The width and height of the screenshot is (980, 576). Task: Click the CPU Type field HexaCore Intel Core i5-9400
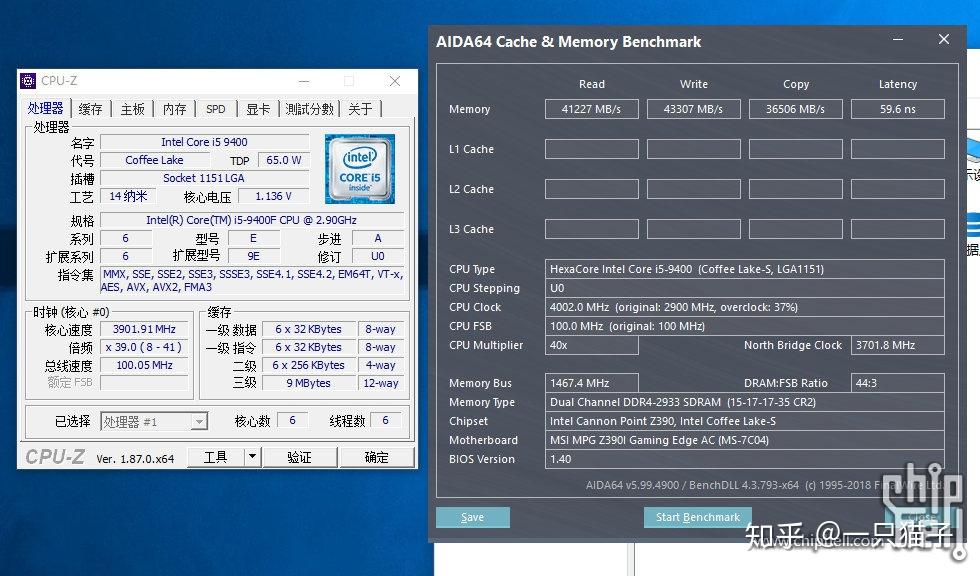[x=744, y=269]
